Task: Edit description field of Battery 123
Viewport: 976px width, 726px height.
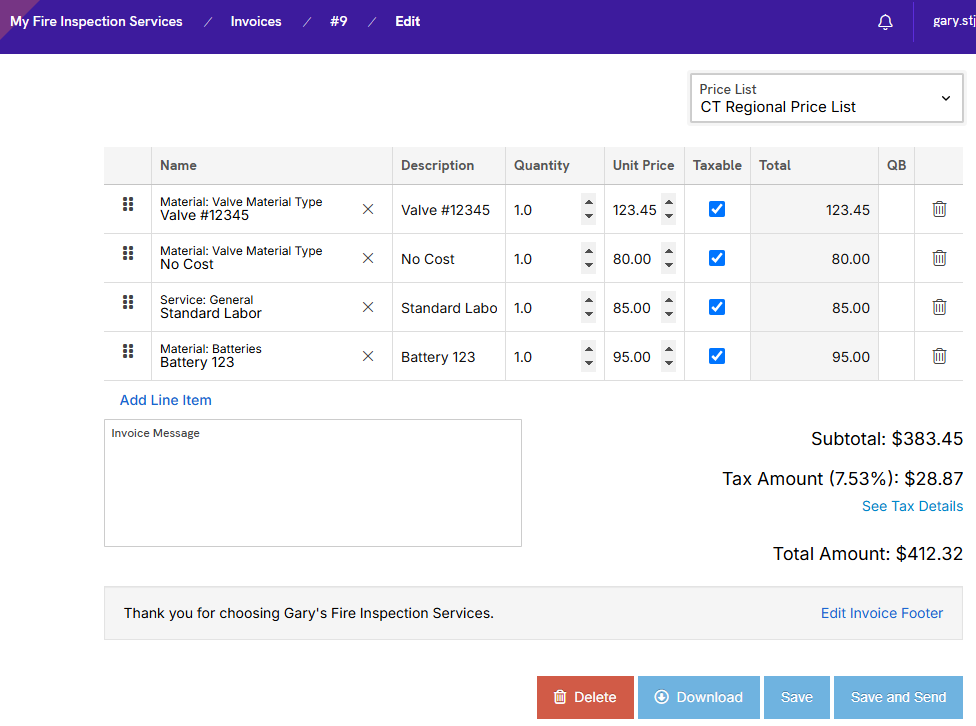Action: [x=449, y=357]
